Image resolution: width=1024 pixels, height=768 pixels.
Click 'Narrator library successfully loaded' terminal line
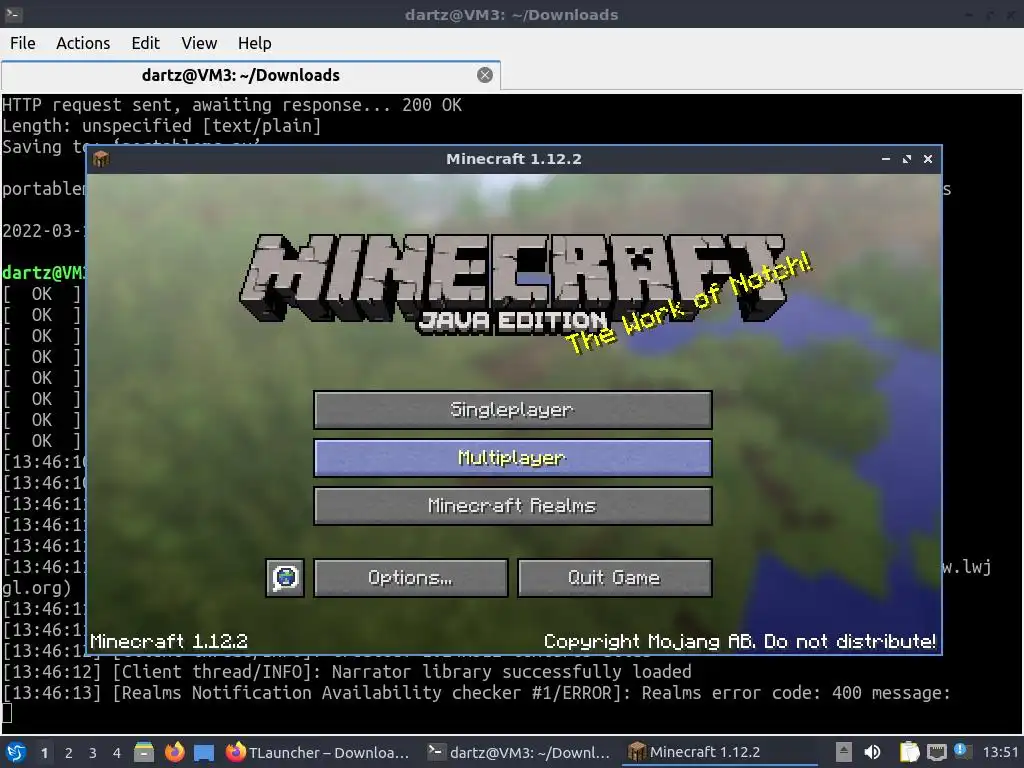tap(347, 672)
